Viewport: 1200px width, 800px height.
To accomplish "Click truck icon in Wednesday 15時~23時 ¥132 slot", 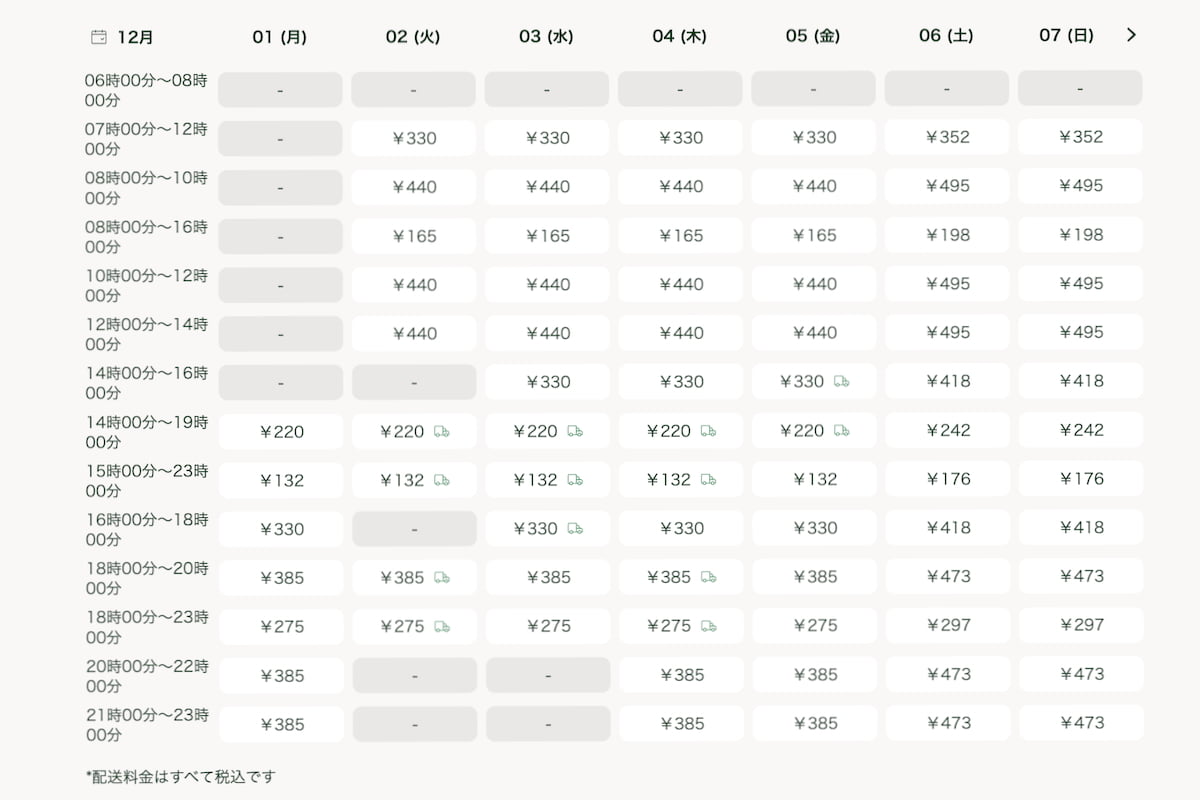I will pos(575,480).
